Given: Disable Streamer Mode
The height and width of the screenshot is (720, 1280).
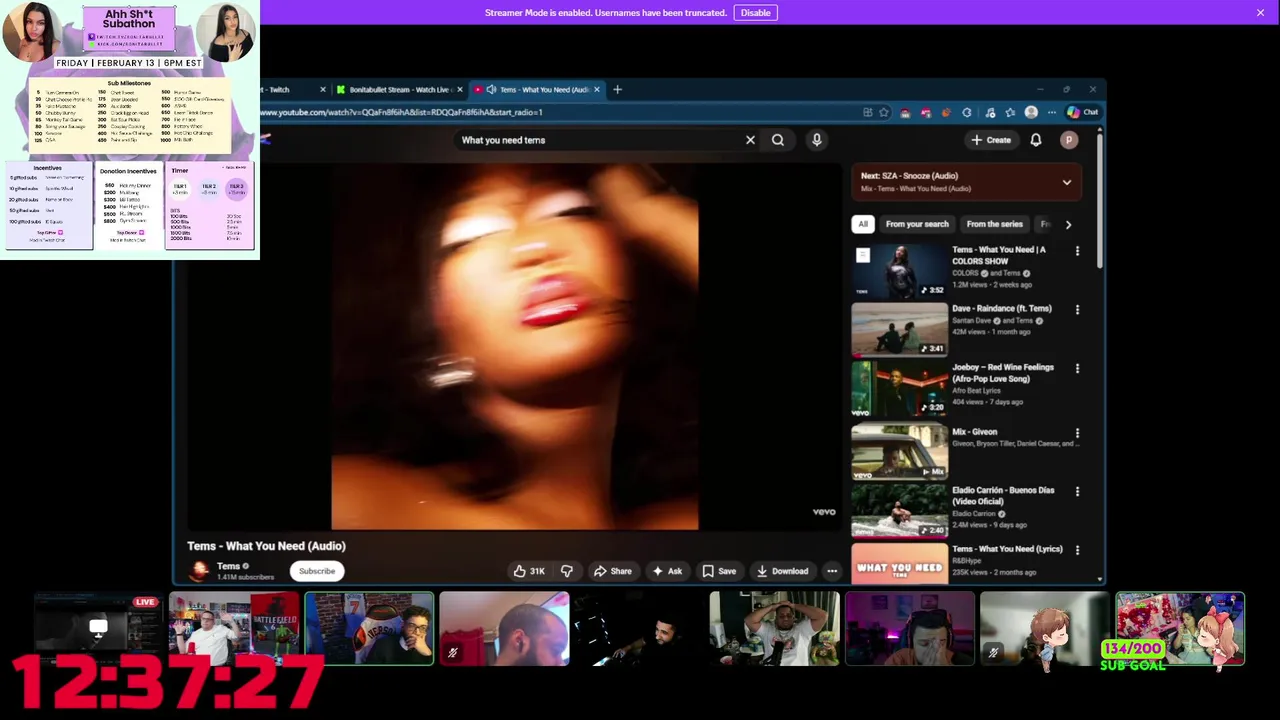Looking at the screenshot, I should pos(755,13).
